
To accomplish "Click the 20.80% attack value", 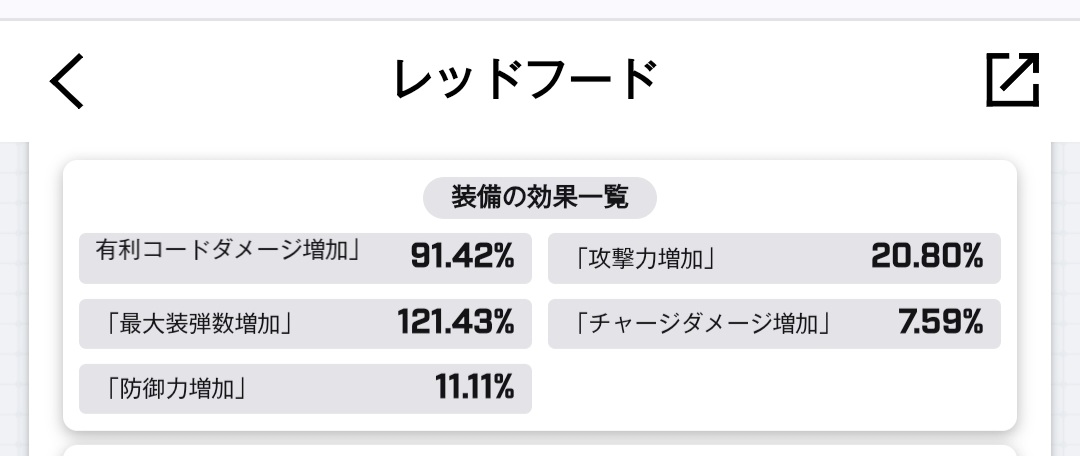I will coord(927,256).
